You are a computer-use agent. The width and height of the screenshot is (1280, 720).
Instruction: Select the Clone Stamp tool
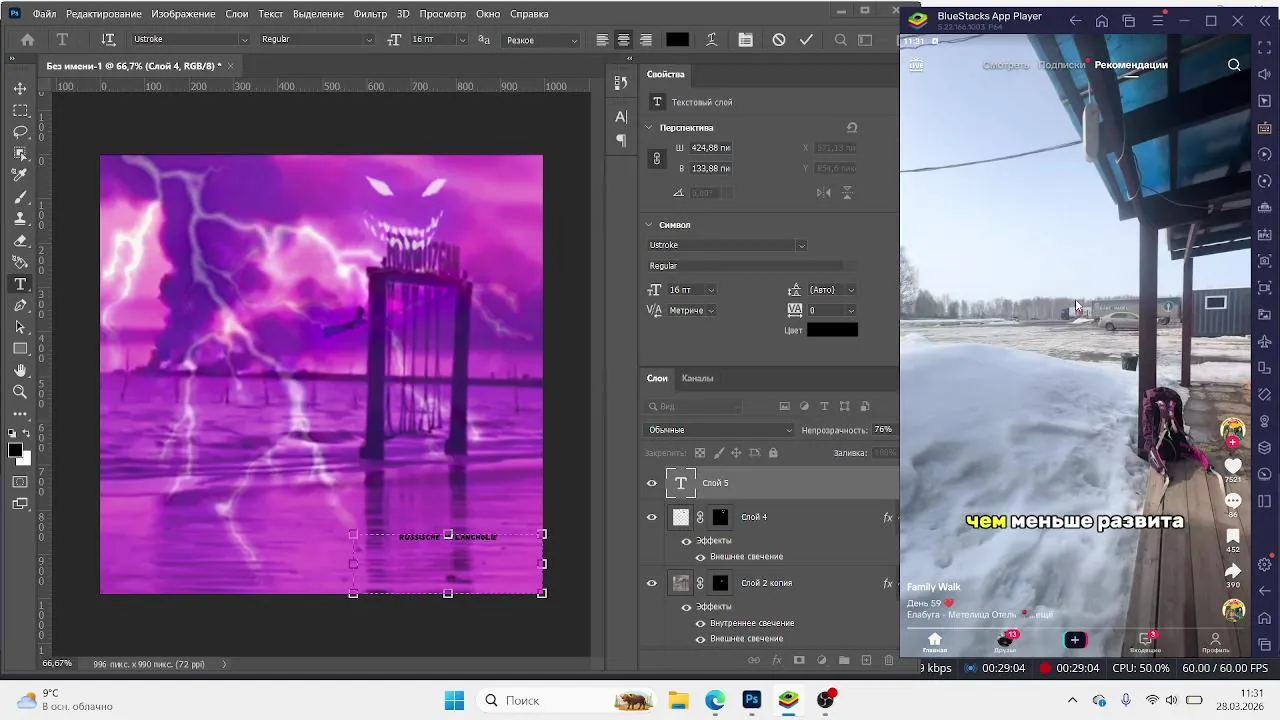[x=20, y=218]
